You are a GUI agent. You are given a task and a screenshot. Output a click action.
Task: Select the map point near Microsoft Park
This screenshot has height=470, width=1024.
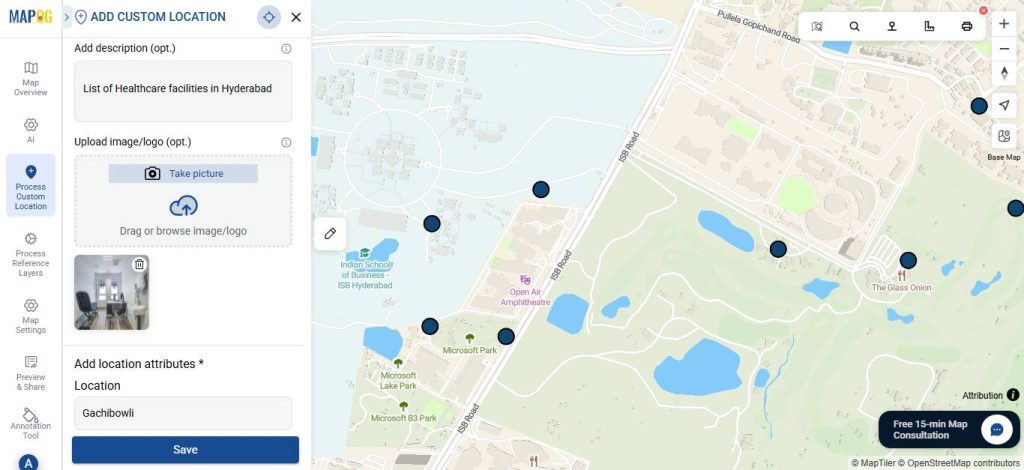[x=506, y=337]
